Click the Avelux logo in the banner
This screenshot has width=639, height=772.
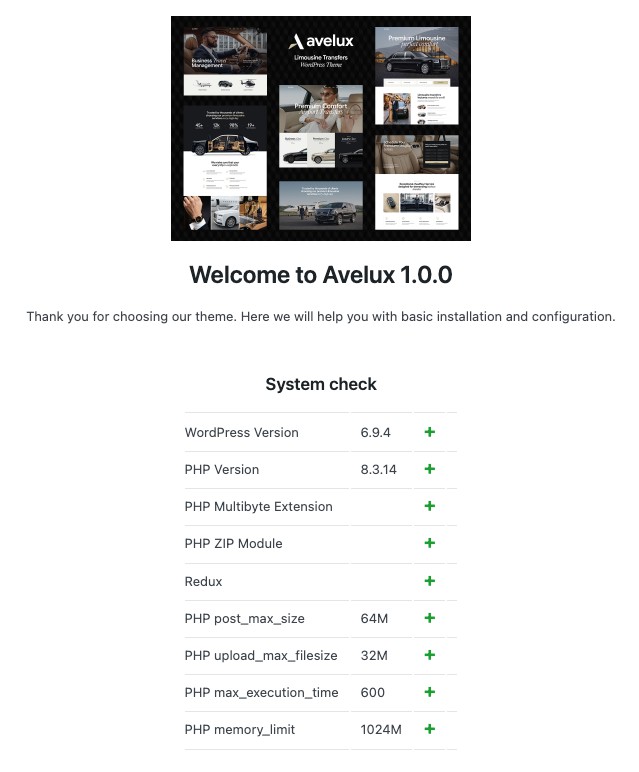tap(321, 42)
